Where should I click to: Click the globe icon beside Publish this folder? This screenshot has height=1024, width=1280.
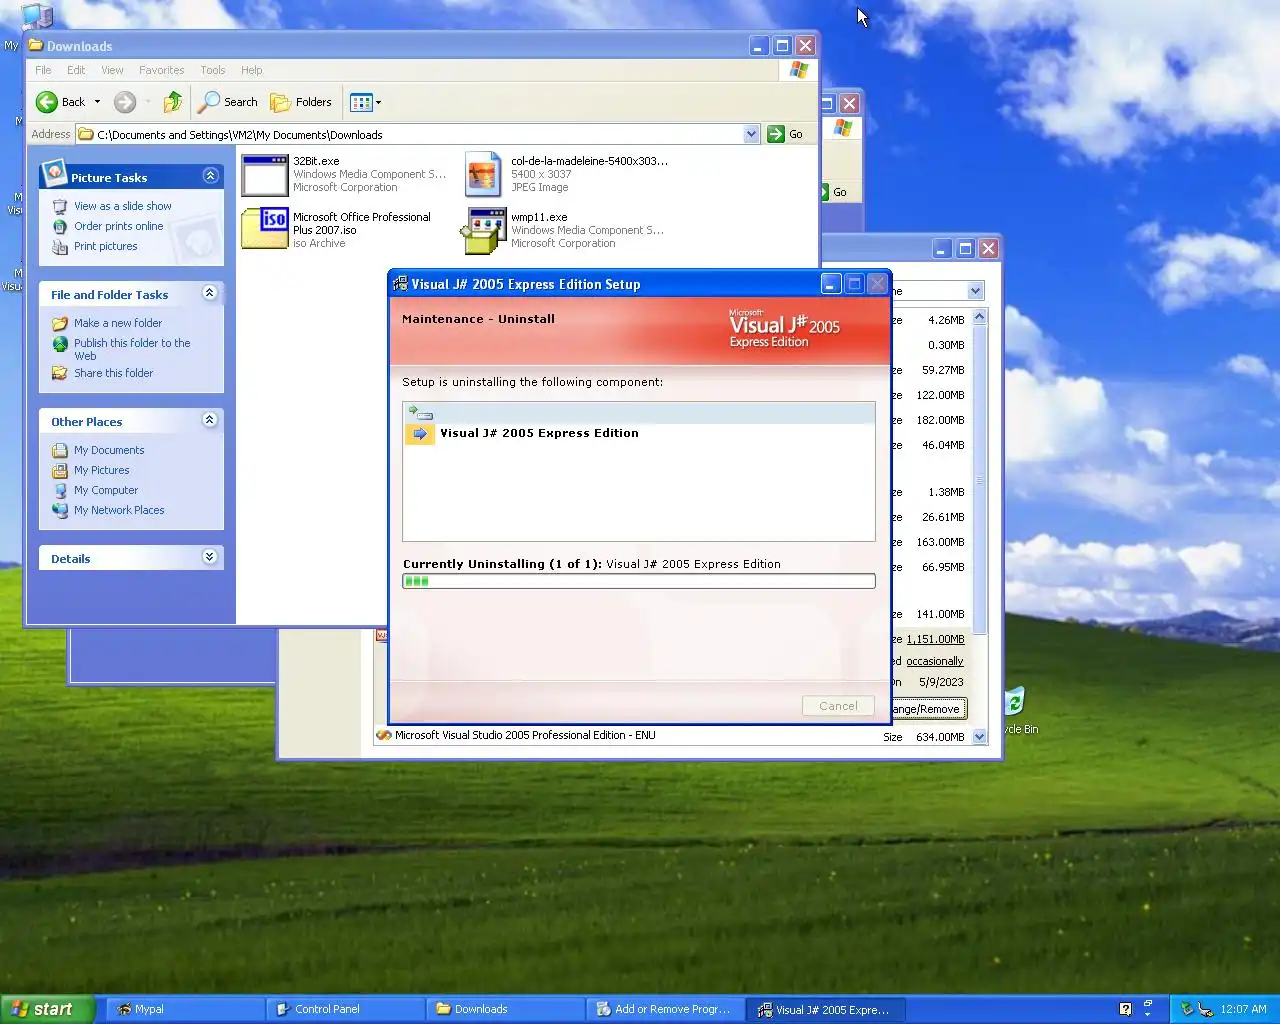tap(60, 343)
